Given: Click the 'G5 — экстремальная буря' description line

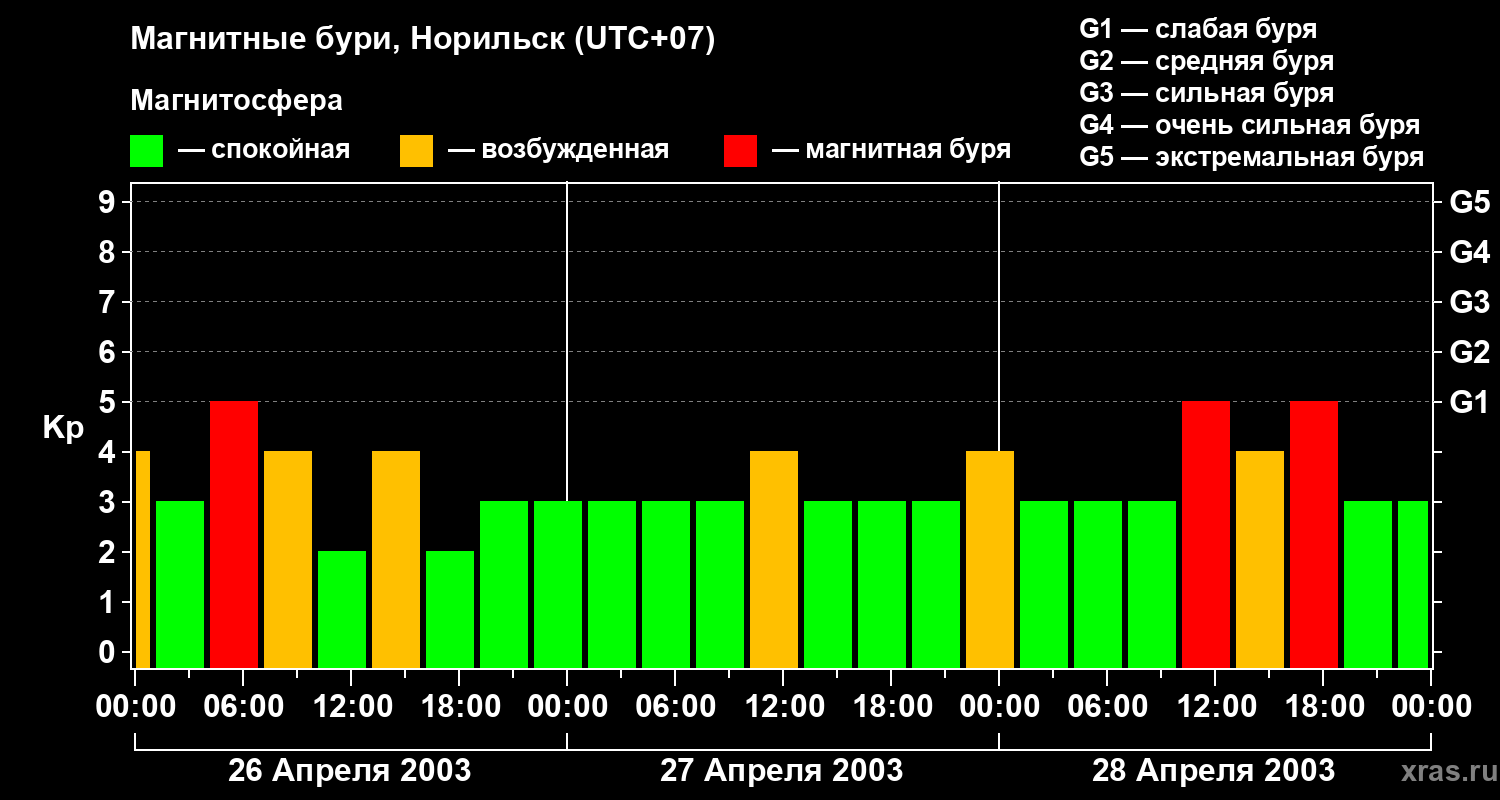Looking at the screenshot, I should (1251, 157).
